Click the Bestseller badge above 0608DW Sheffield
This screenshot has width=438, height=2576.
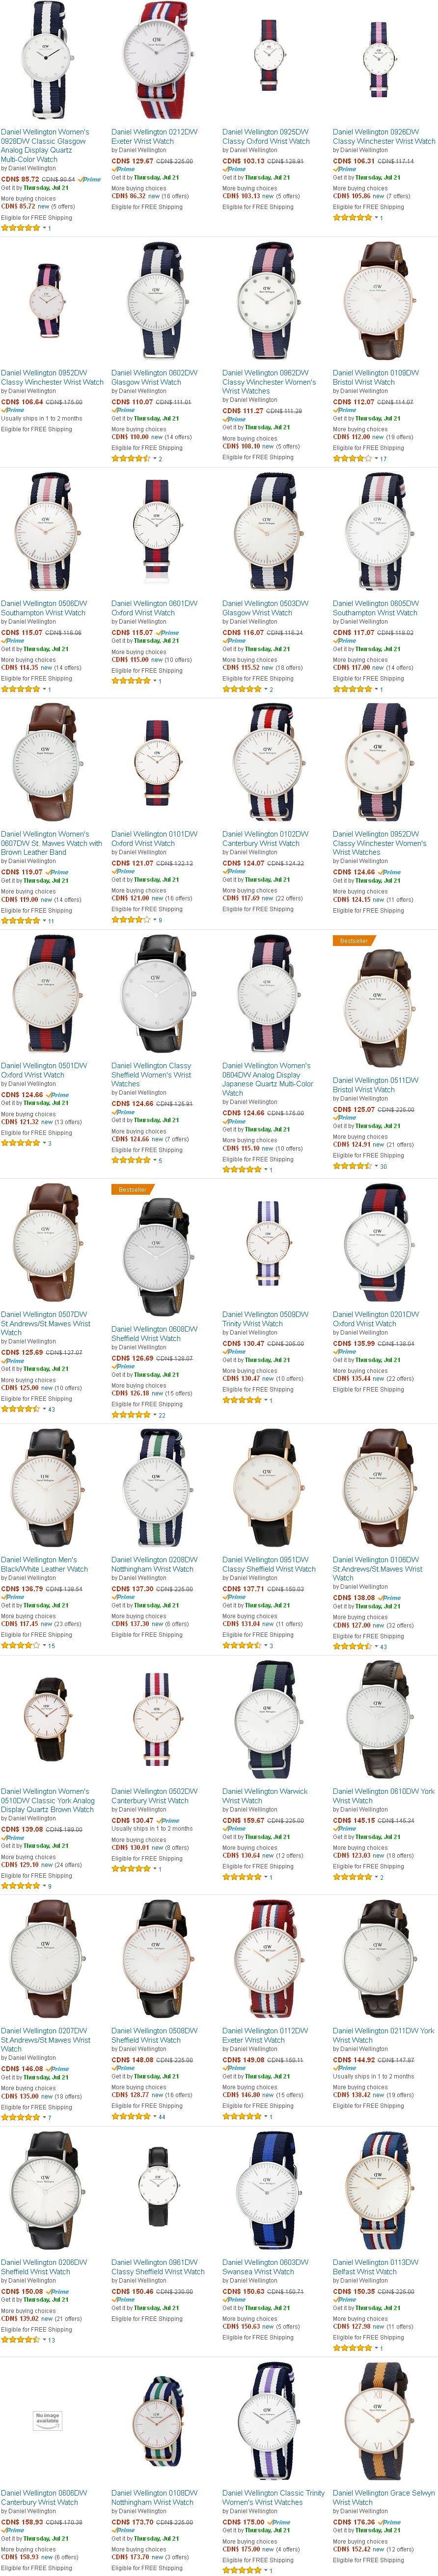click(132, 1190)
